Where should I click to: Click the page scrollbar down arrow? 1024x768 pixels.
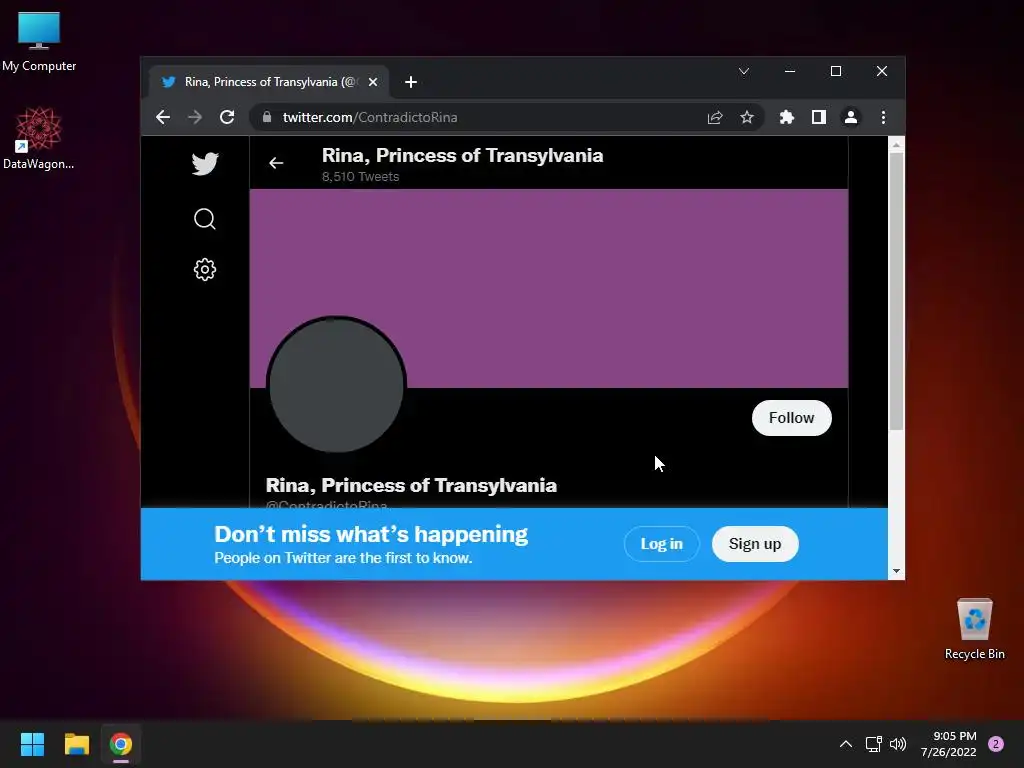click(897, 571)
